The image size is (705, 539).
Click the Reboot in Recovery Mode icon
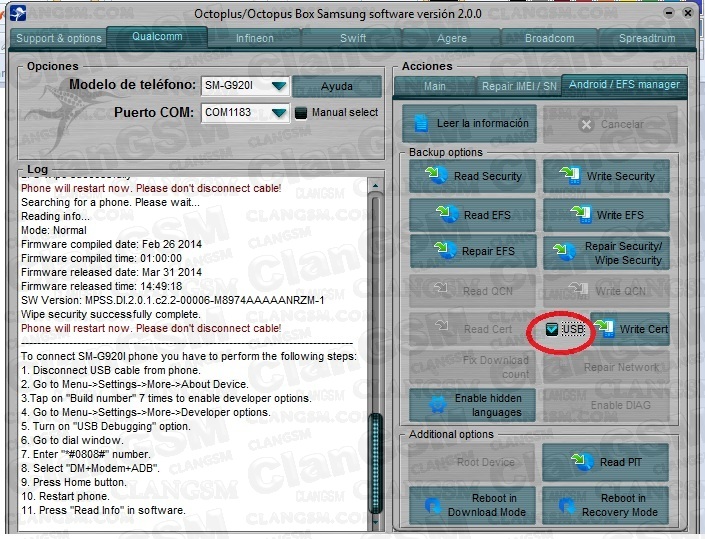tap(567, 505)
